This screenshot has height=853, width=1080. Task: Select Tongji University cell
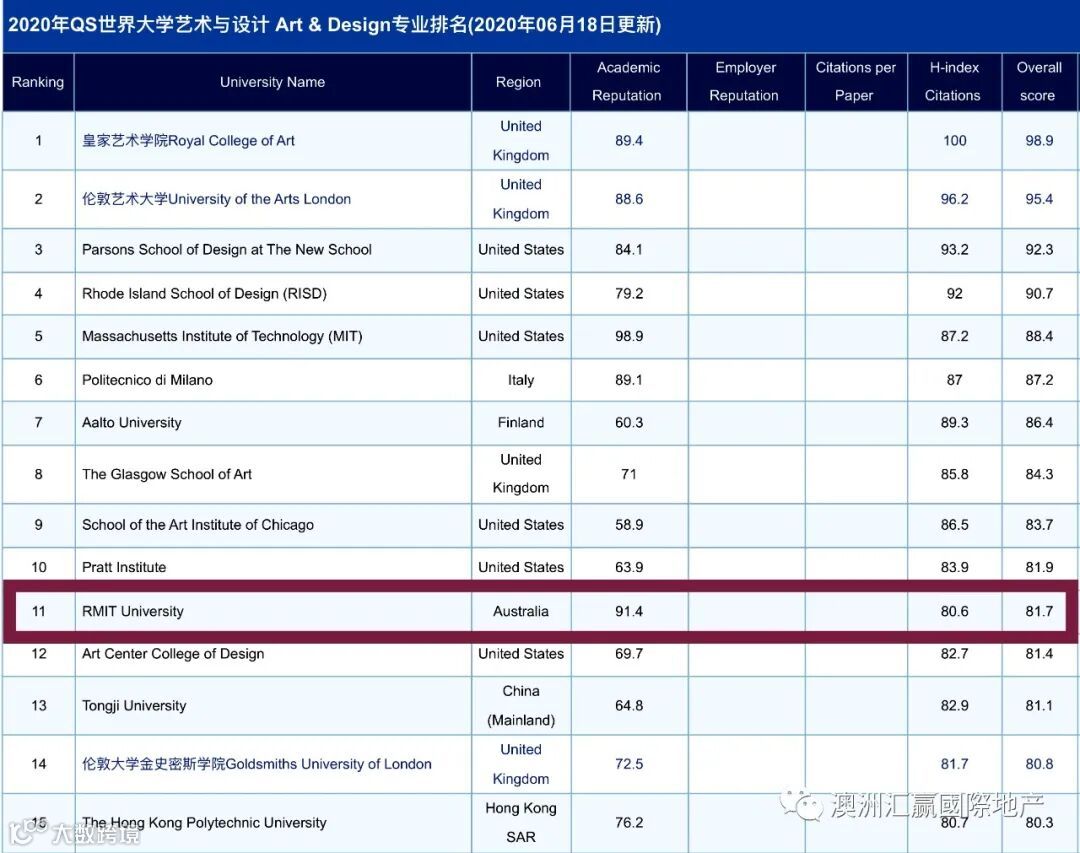273,706
